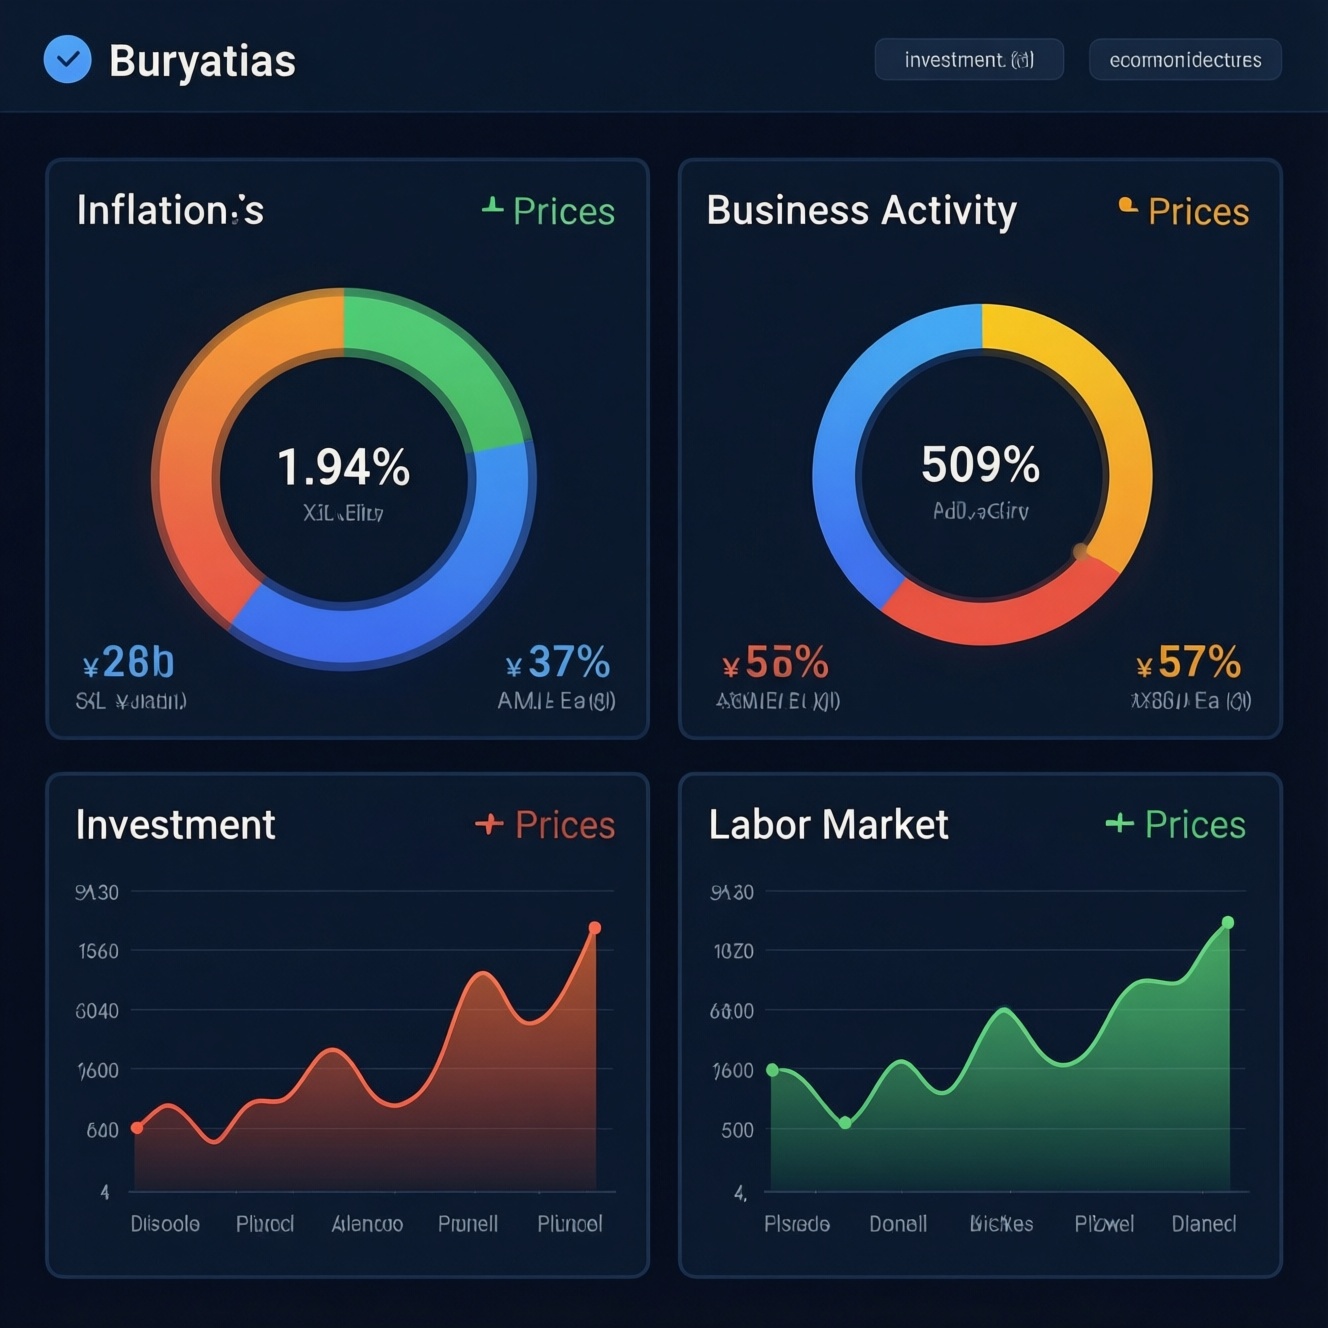Viewport: 1328px width, 1328px height.
Task: Click the Buryatias dashboard title
Action: coord(202,61)
